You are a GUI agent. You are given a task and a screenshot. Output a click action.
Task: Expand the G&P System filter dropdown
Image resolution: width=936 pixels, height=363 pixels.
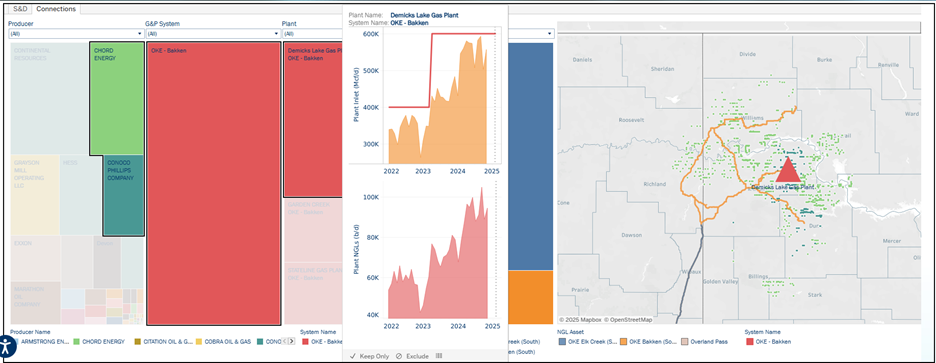pos(212,34)
